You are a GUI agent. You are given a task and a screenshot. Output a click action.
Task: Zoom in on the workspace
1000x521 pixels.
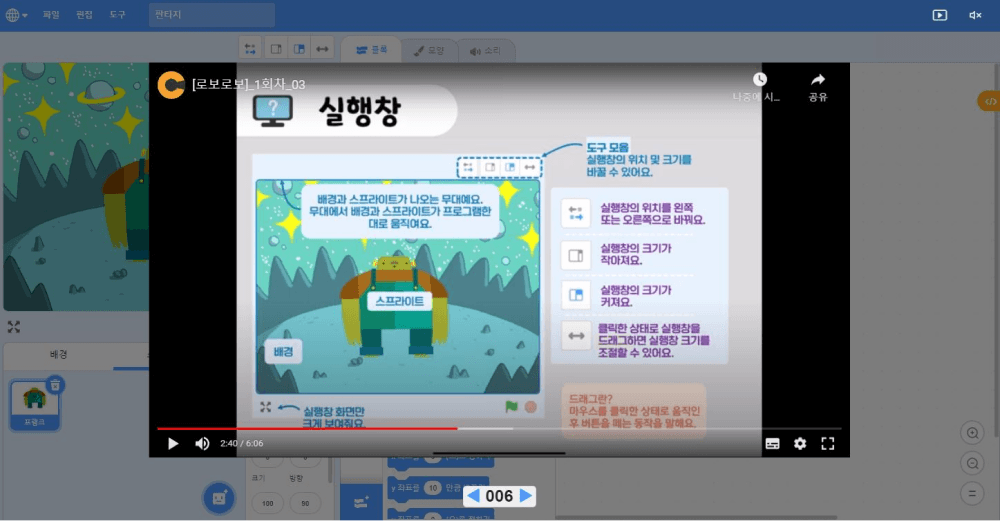[x=972, y=433]
